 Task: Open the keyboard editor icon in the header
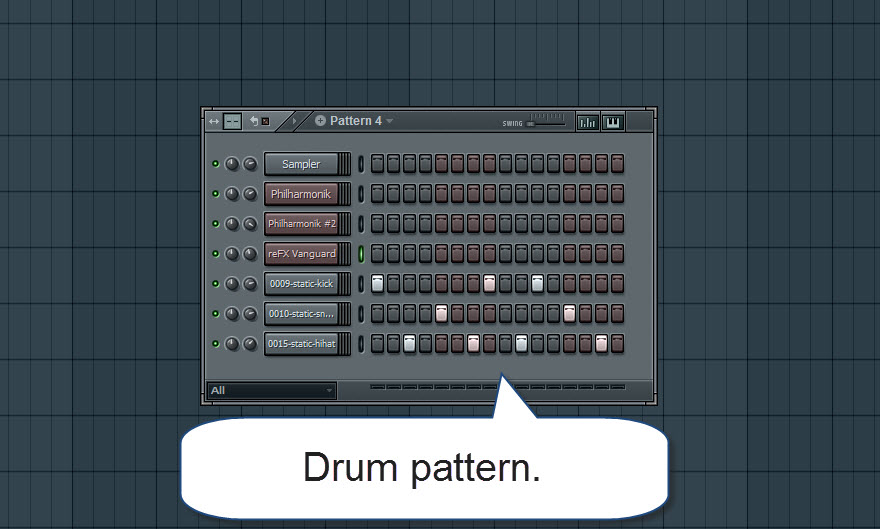pyautogui.click(x=613, y=122)
